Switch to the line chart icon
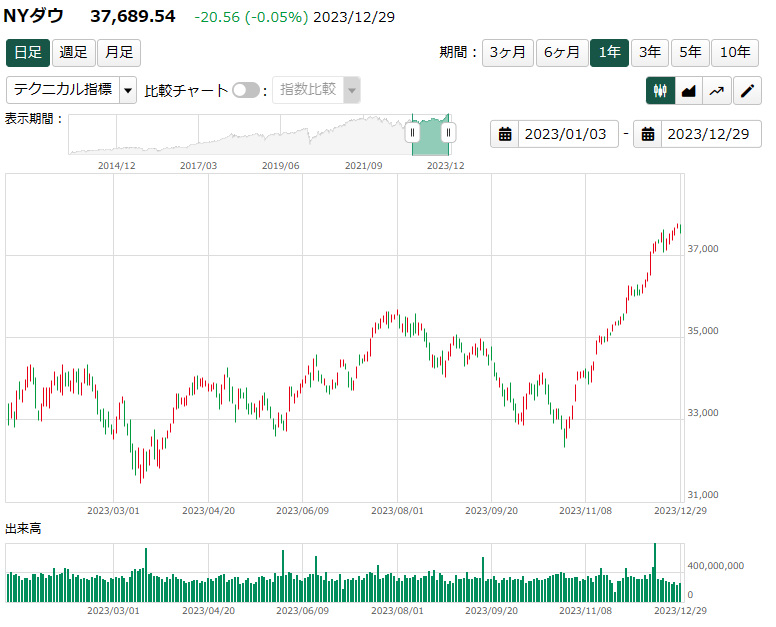This screenshot has width=776, height=627. [x=717, y=91]
